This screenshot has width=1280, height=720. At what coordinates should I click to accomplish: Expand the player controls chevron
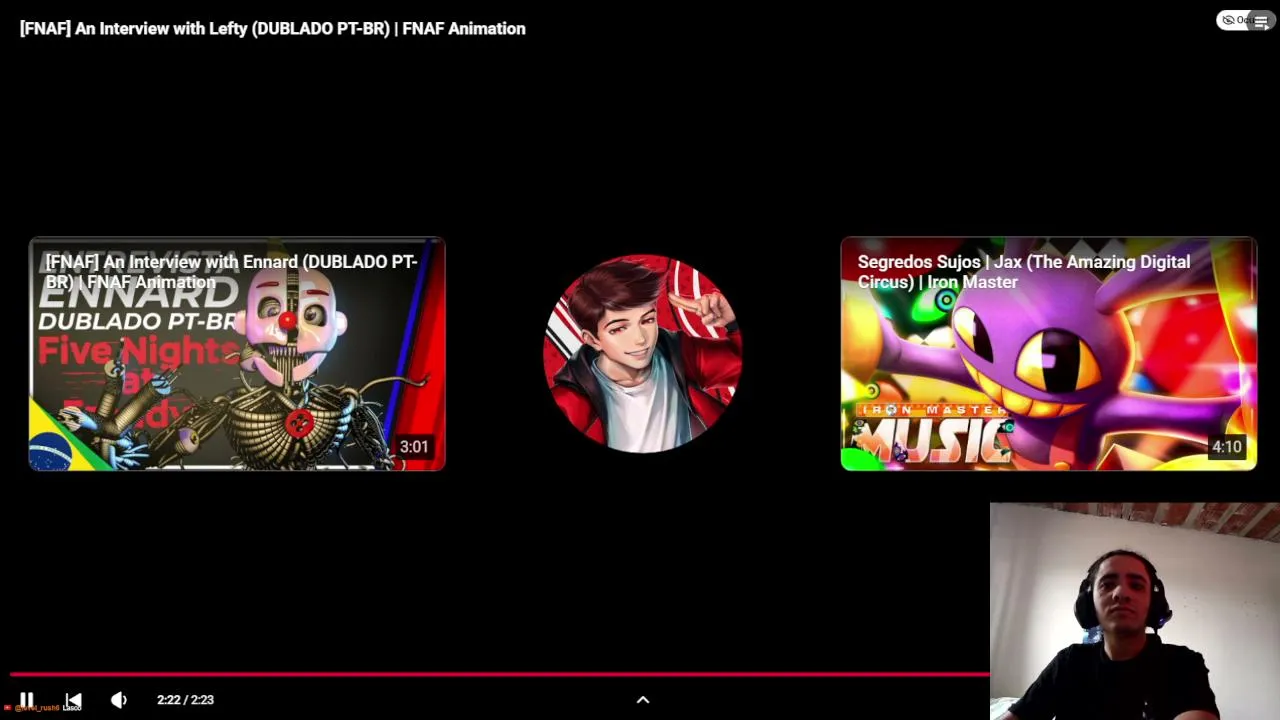point(643,700)
